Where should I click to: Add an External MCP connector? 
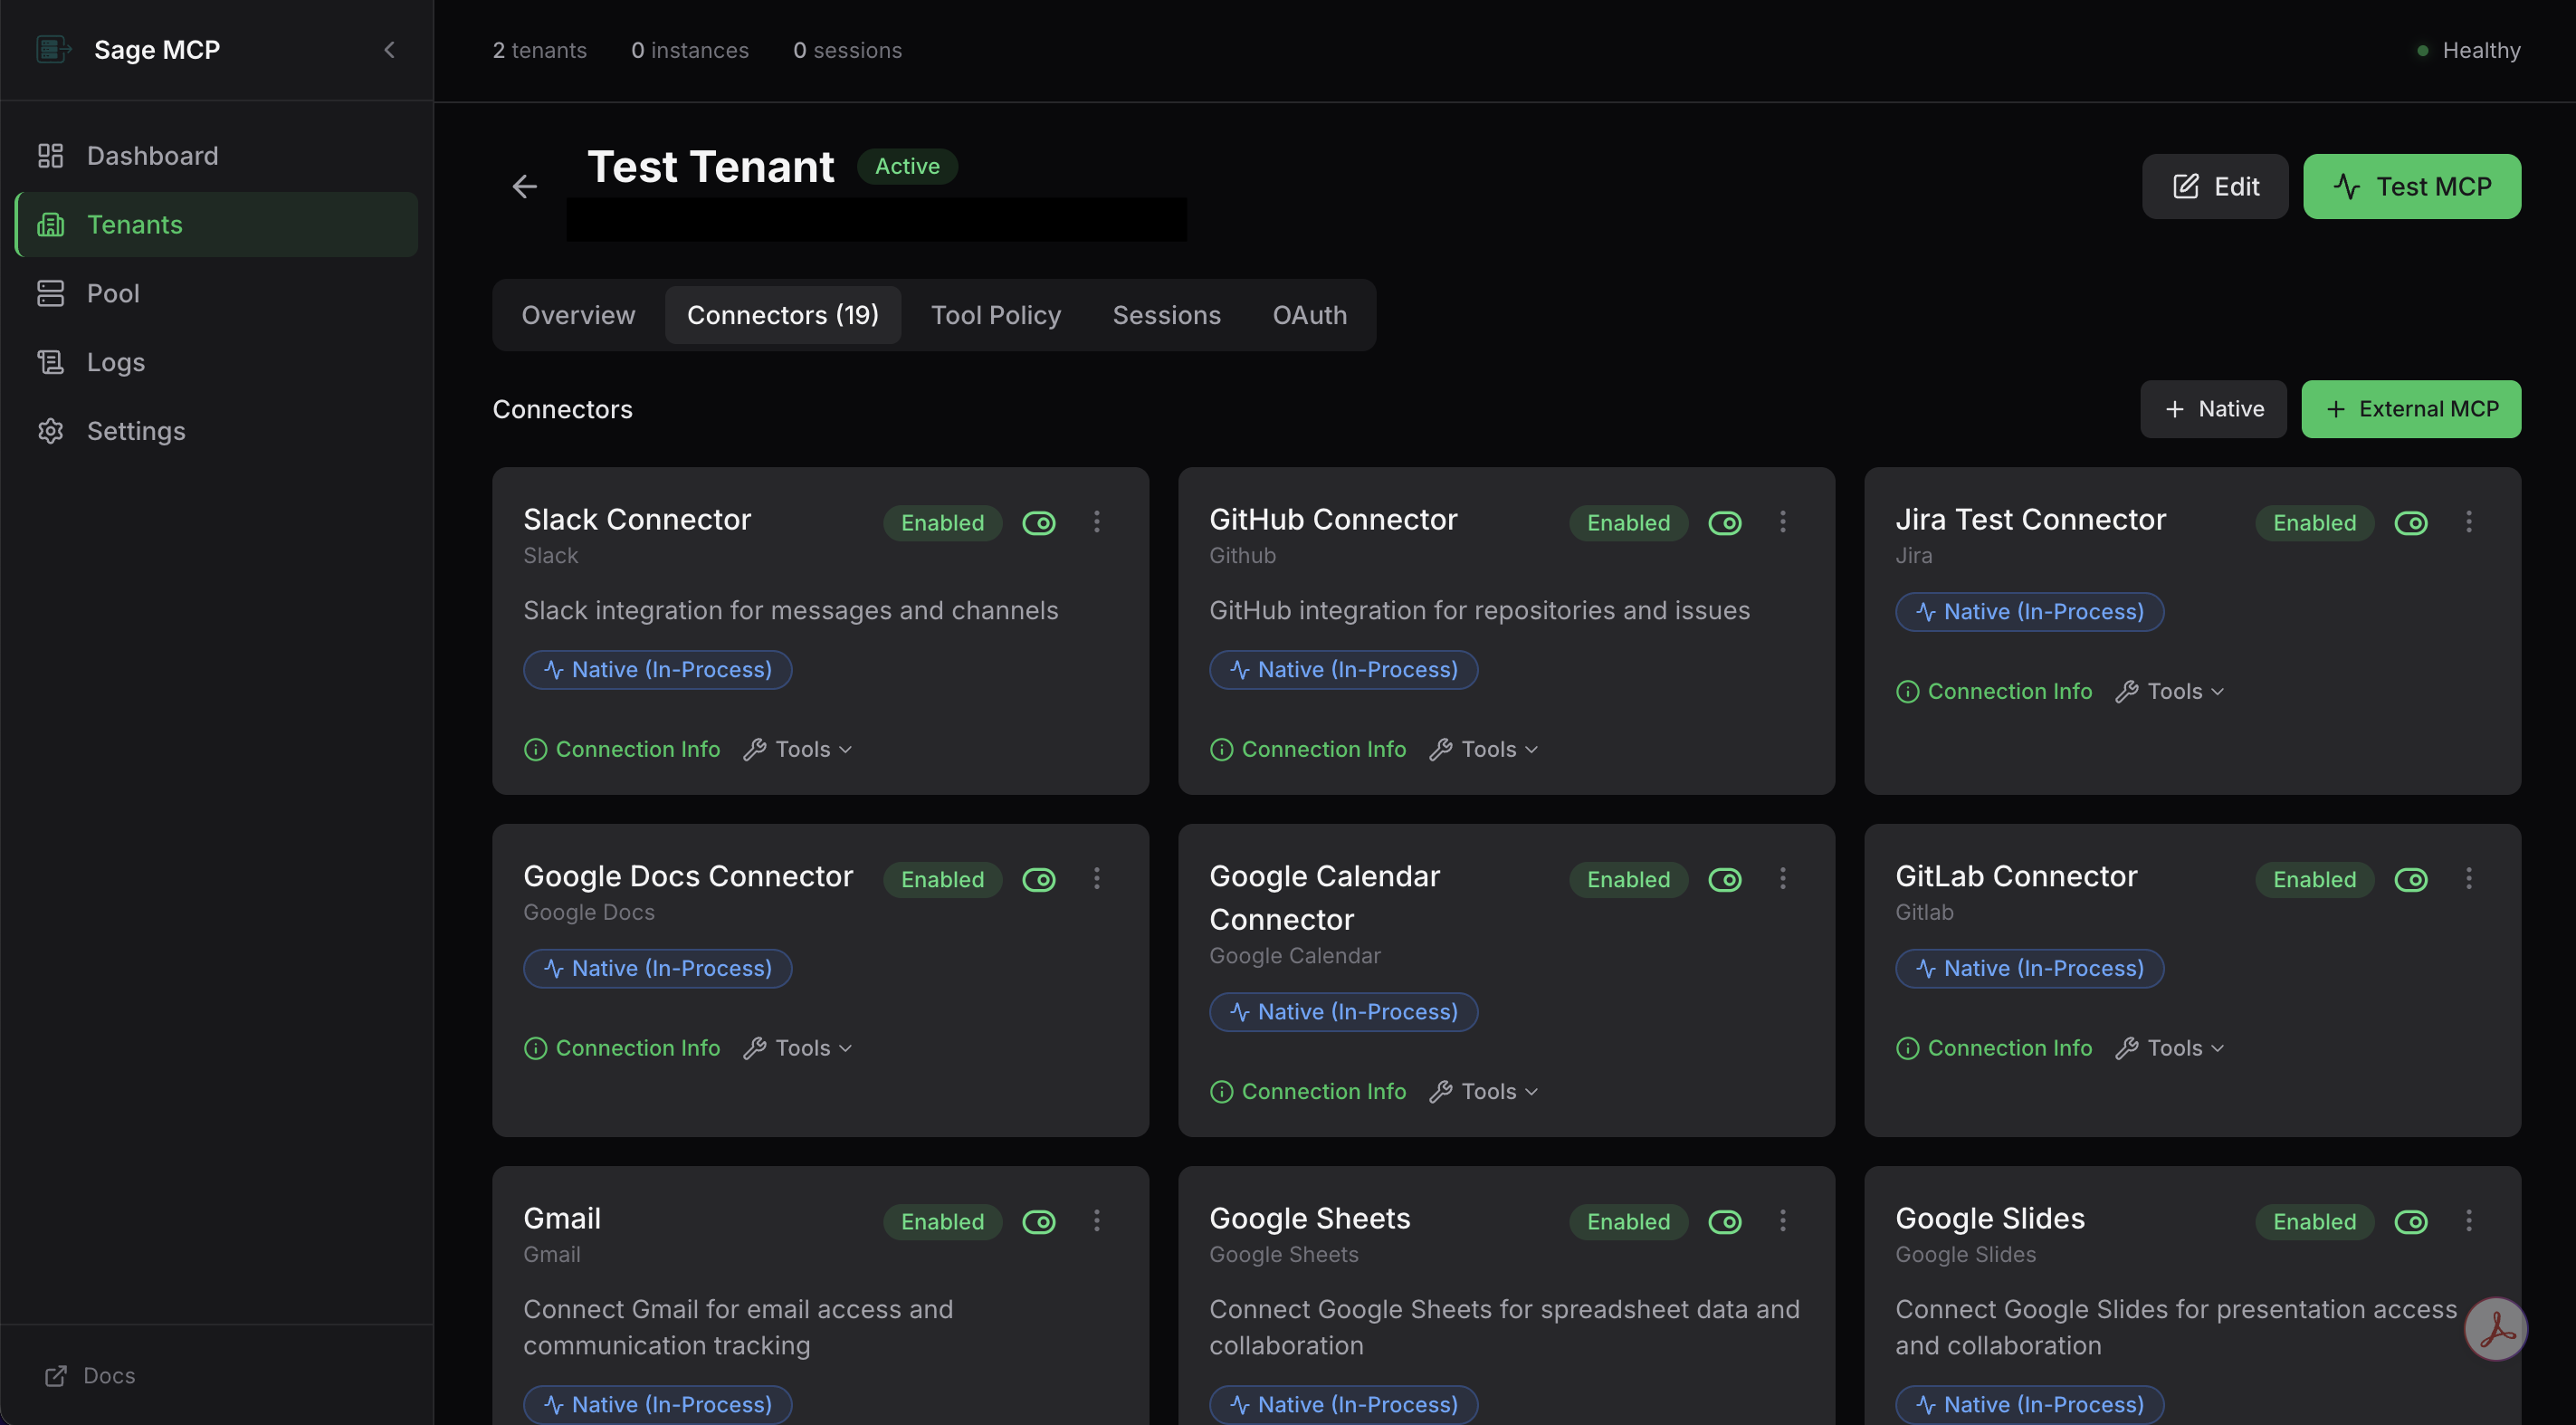click(x=2411, y=409)
